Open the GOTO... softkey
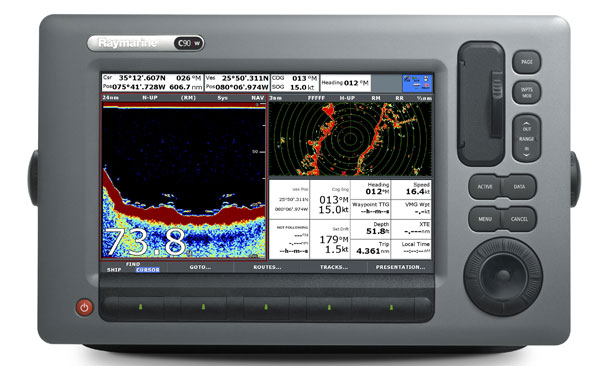 click(x=200, y=267)
